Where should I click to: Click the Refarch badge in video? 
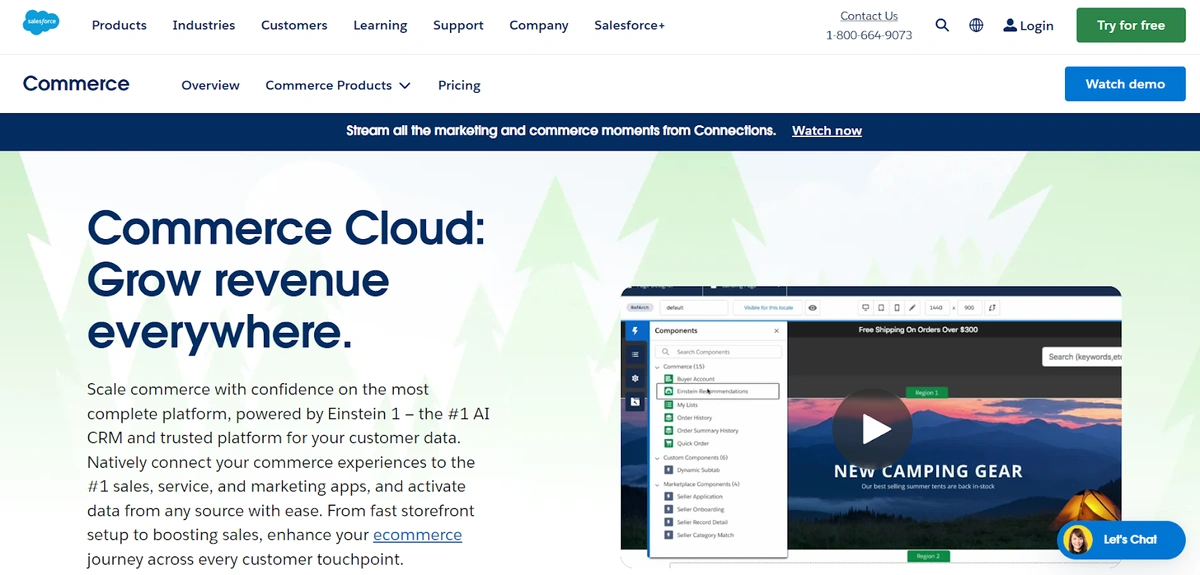(x=640, y=308)
